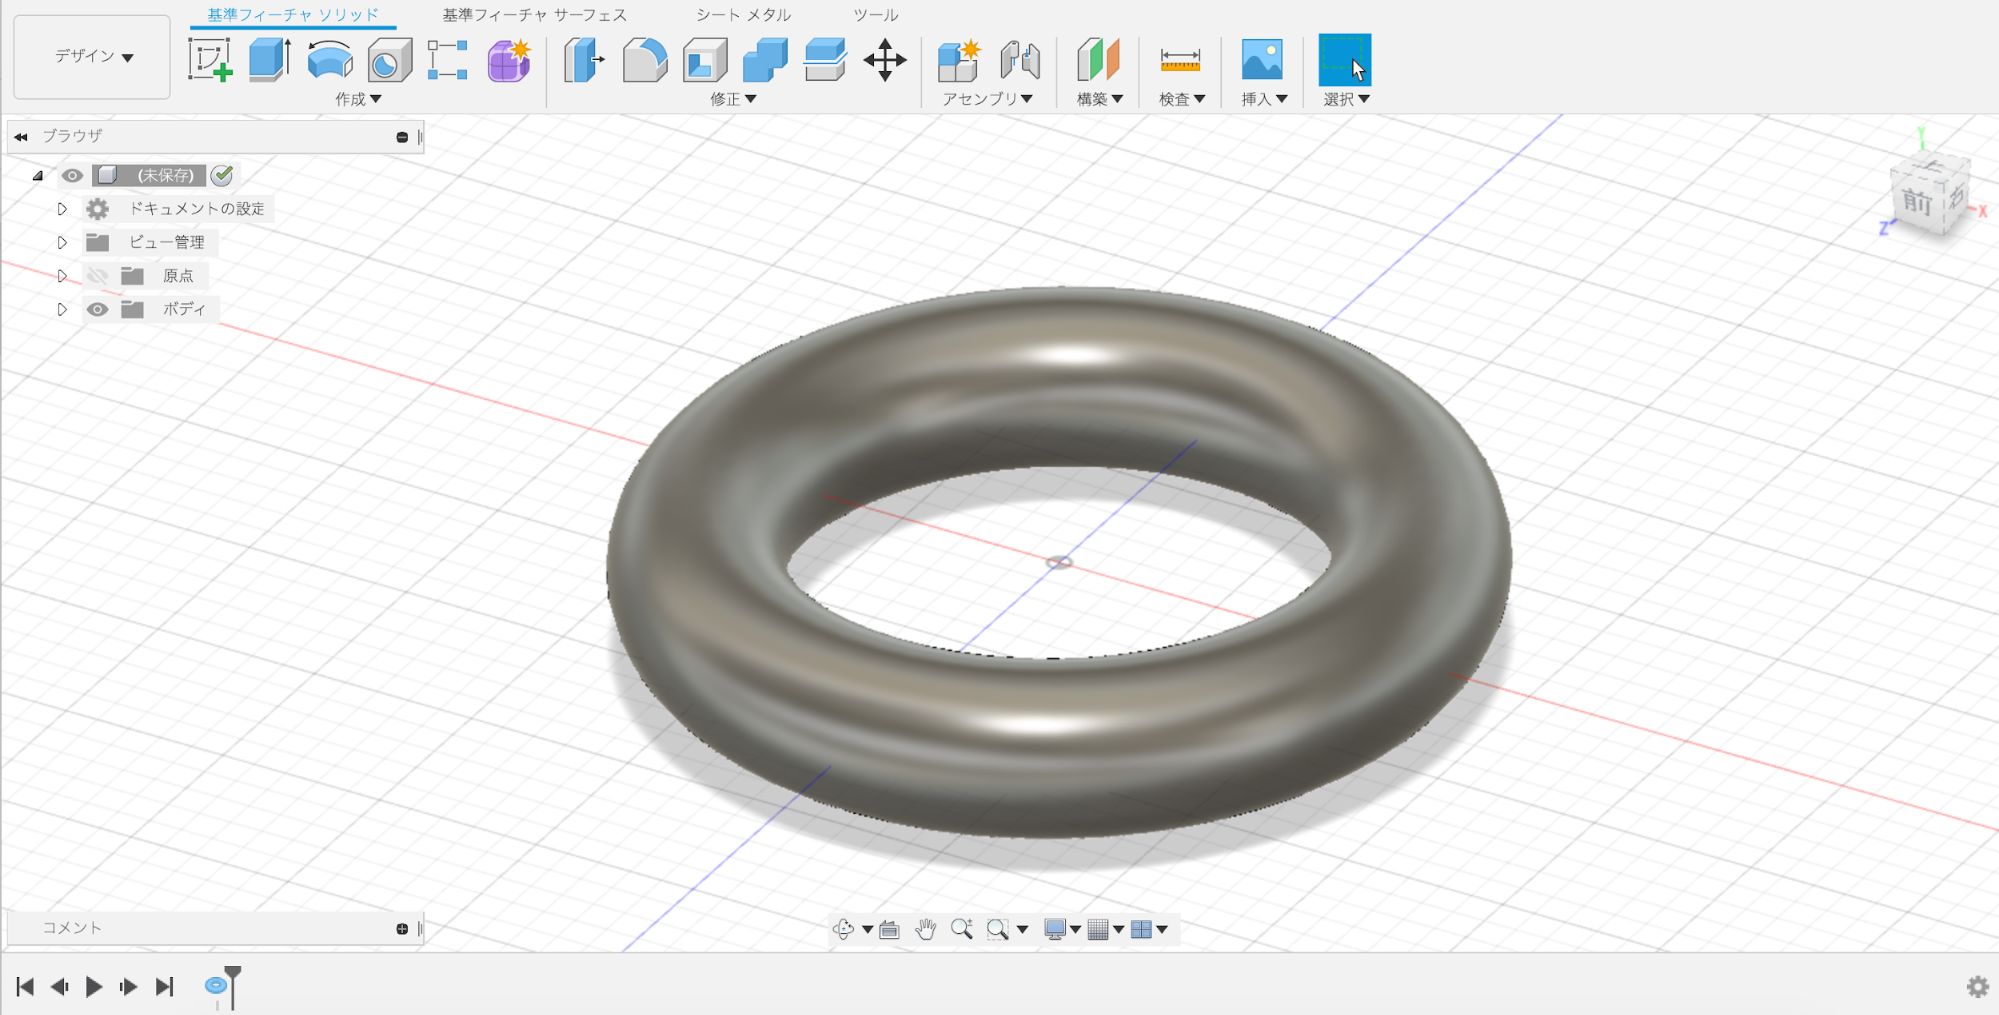Open the アセンブリ dropdown menu
This screenshot has height=1015, width=1999.
(x=987, y=99)
